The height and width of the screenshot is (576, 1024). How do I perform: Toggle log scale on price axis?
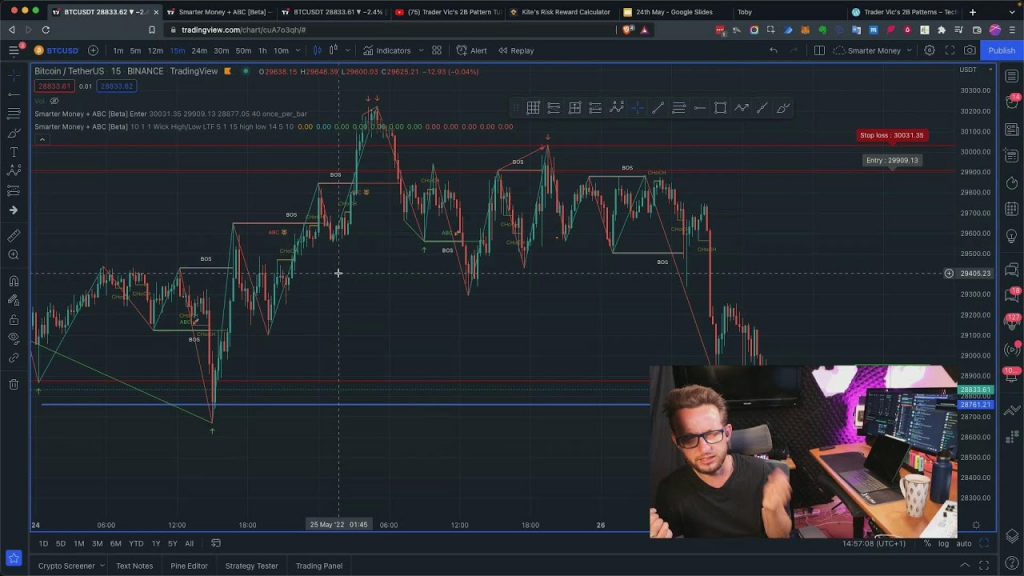point(943,543)
